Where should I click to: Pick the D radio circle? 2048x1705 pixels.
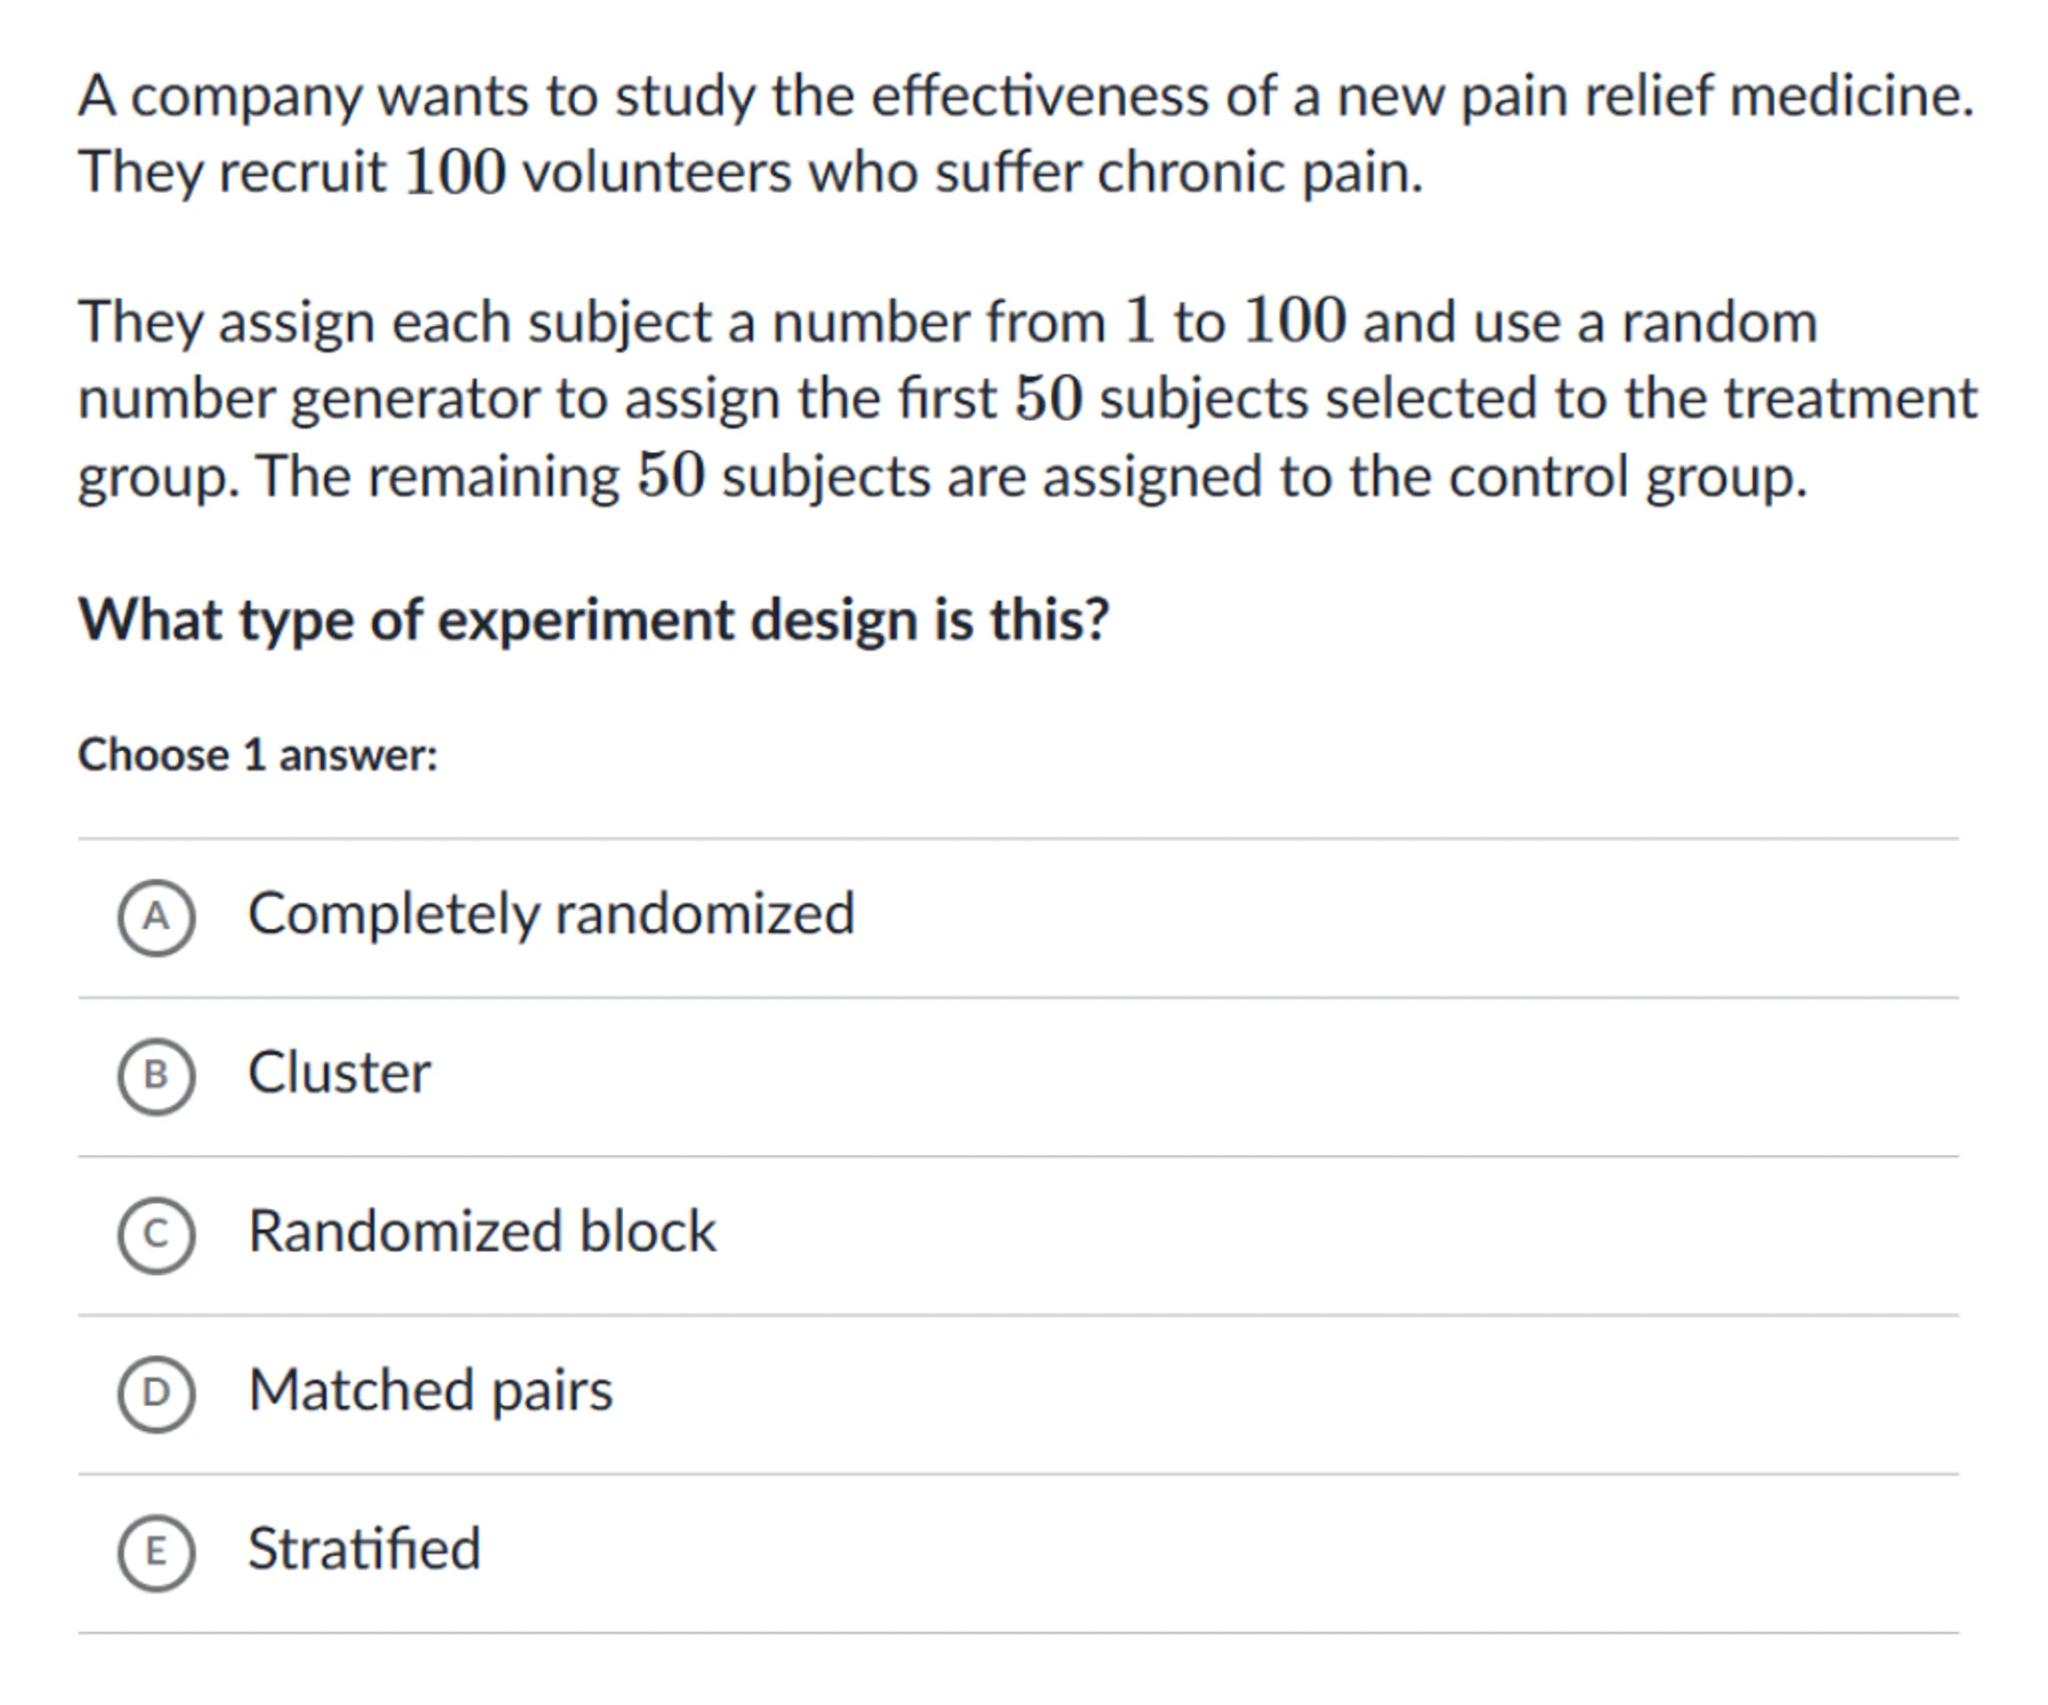coord(156,1392)
